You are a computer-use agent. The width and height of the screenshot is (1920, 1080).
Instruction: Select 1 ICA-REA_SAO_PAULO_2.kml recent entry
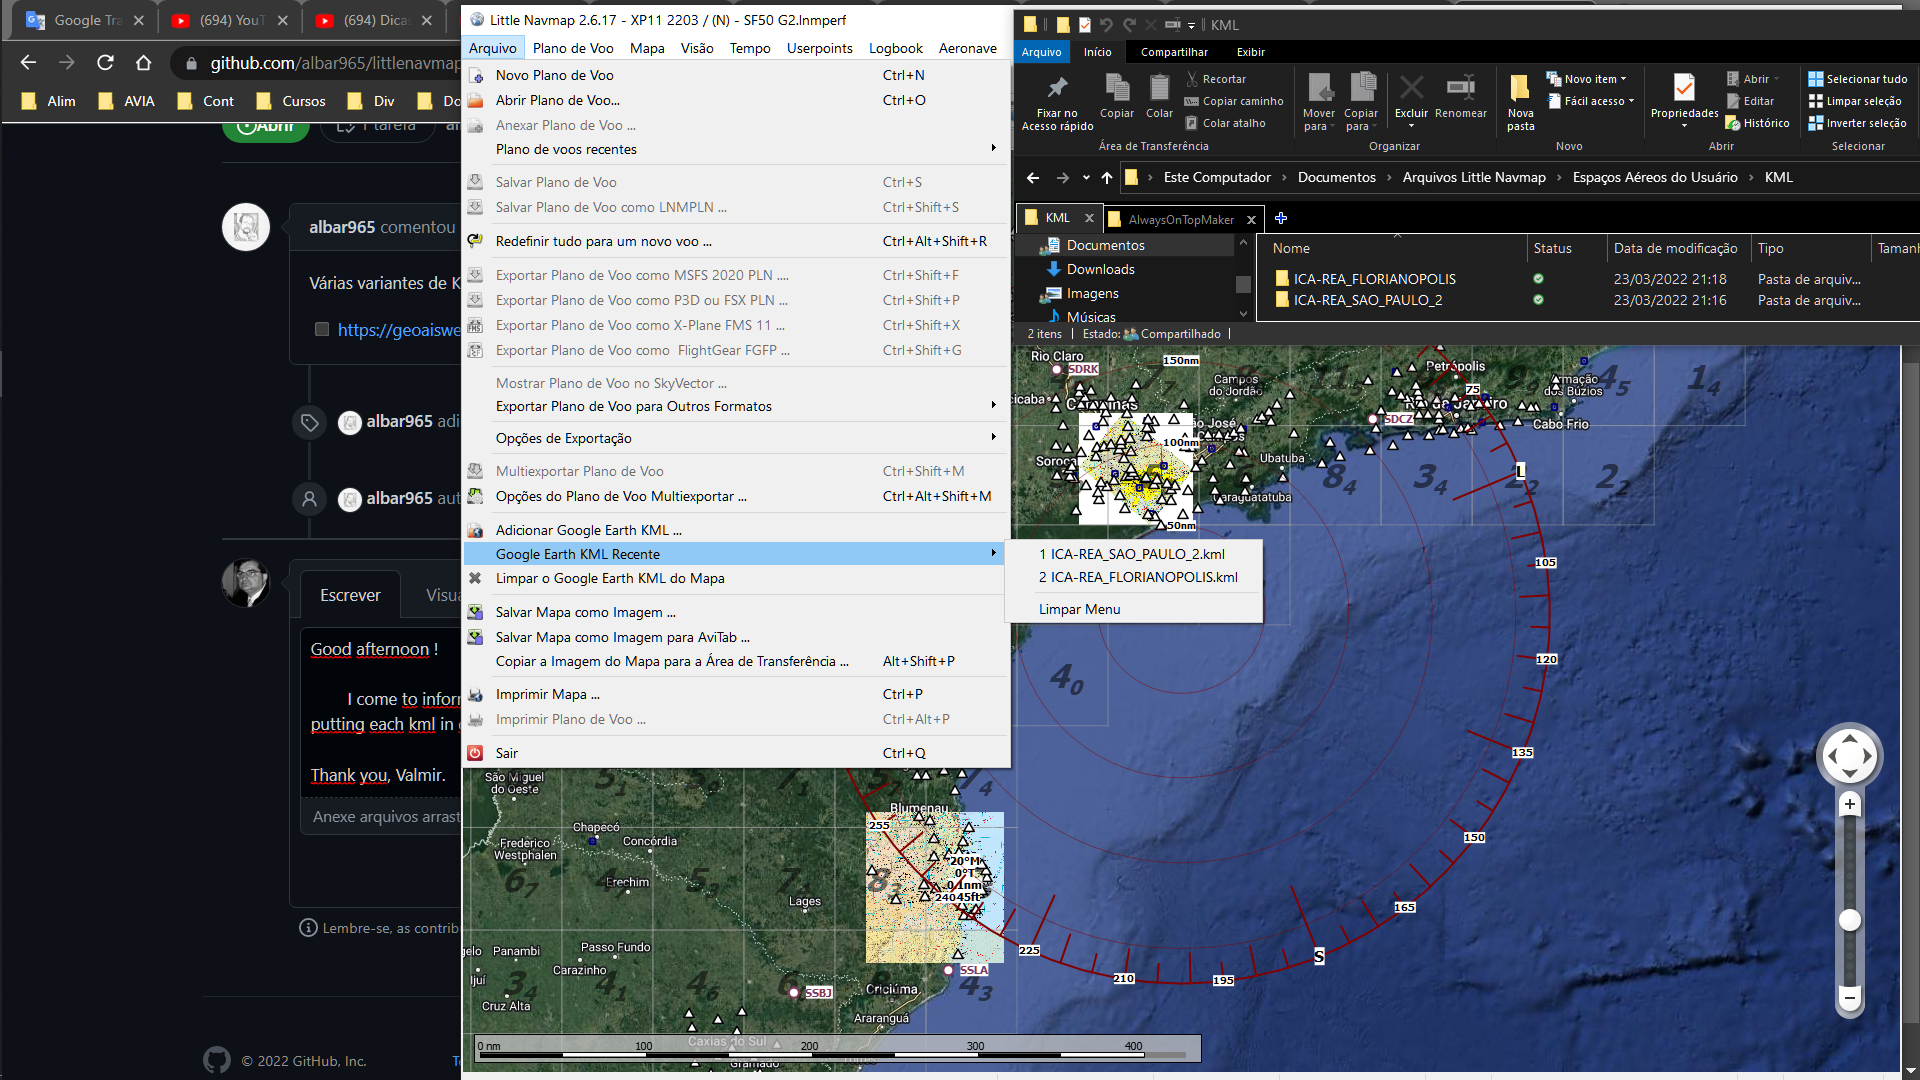pyautogui.click(x=1135, y=554)
